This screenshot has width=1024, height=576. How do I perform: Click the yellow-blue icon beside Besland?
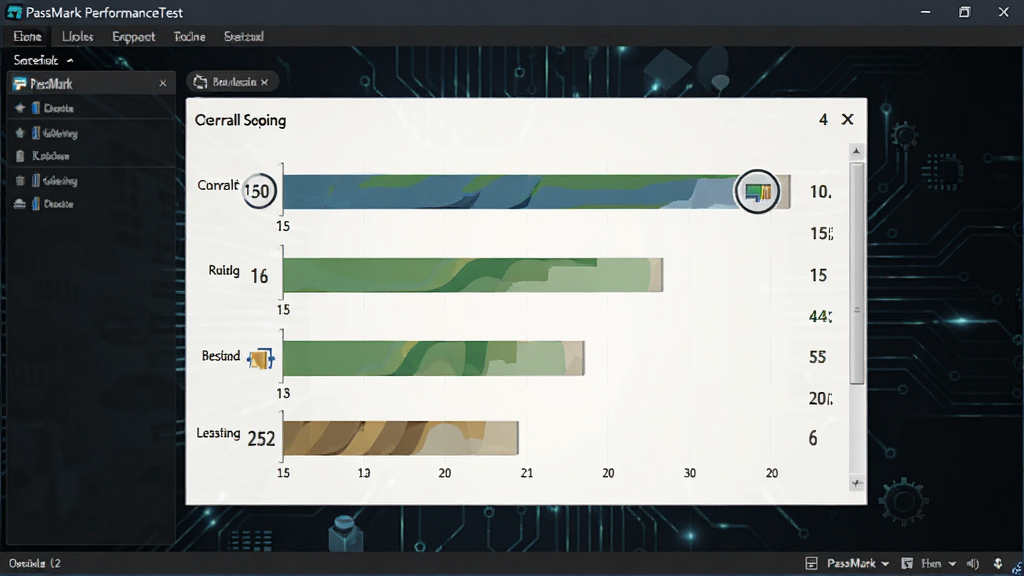click(261, 358)
